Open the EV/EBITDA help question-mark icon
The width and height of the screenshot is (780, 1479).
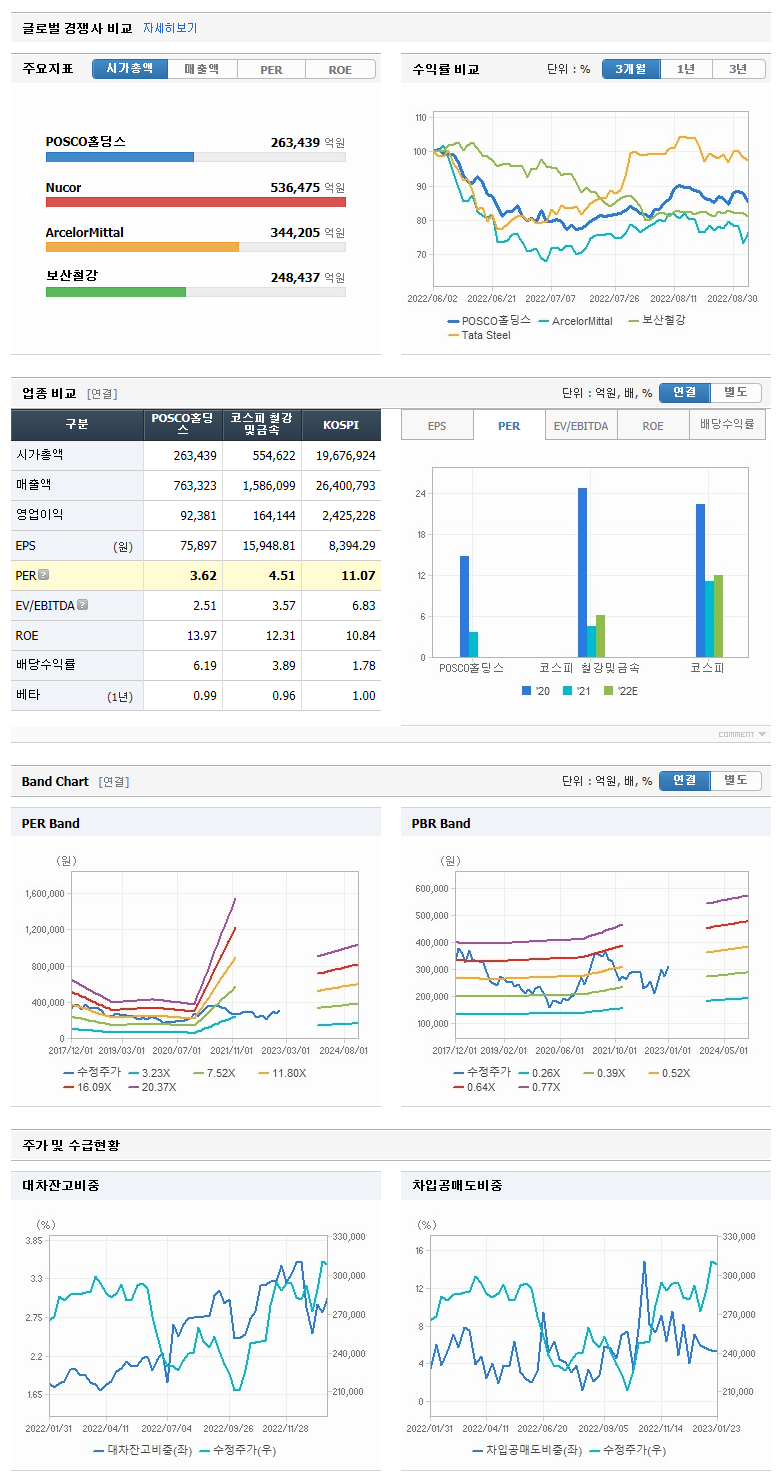pos(82,605)
